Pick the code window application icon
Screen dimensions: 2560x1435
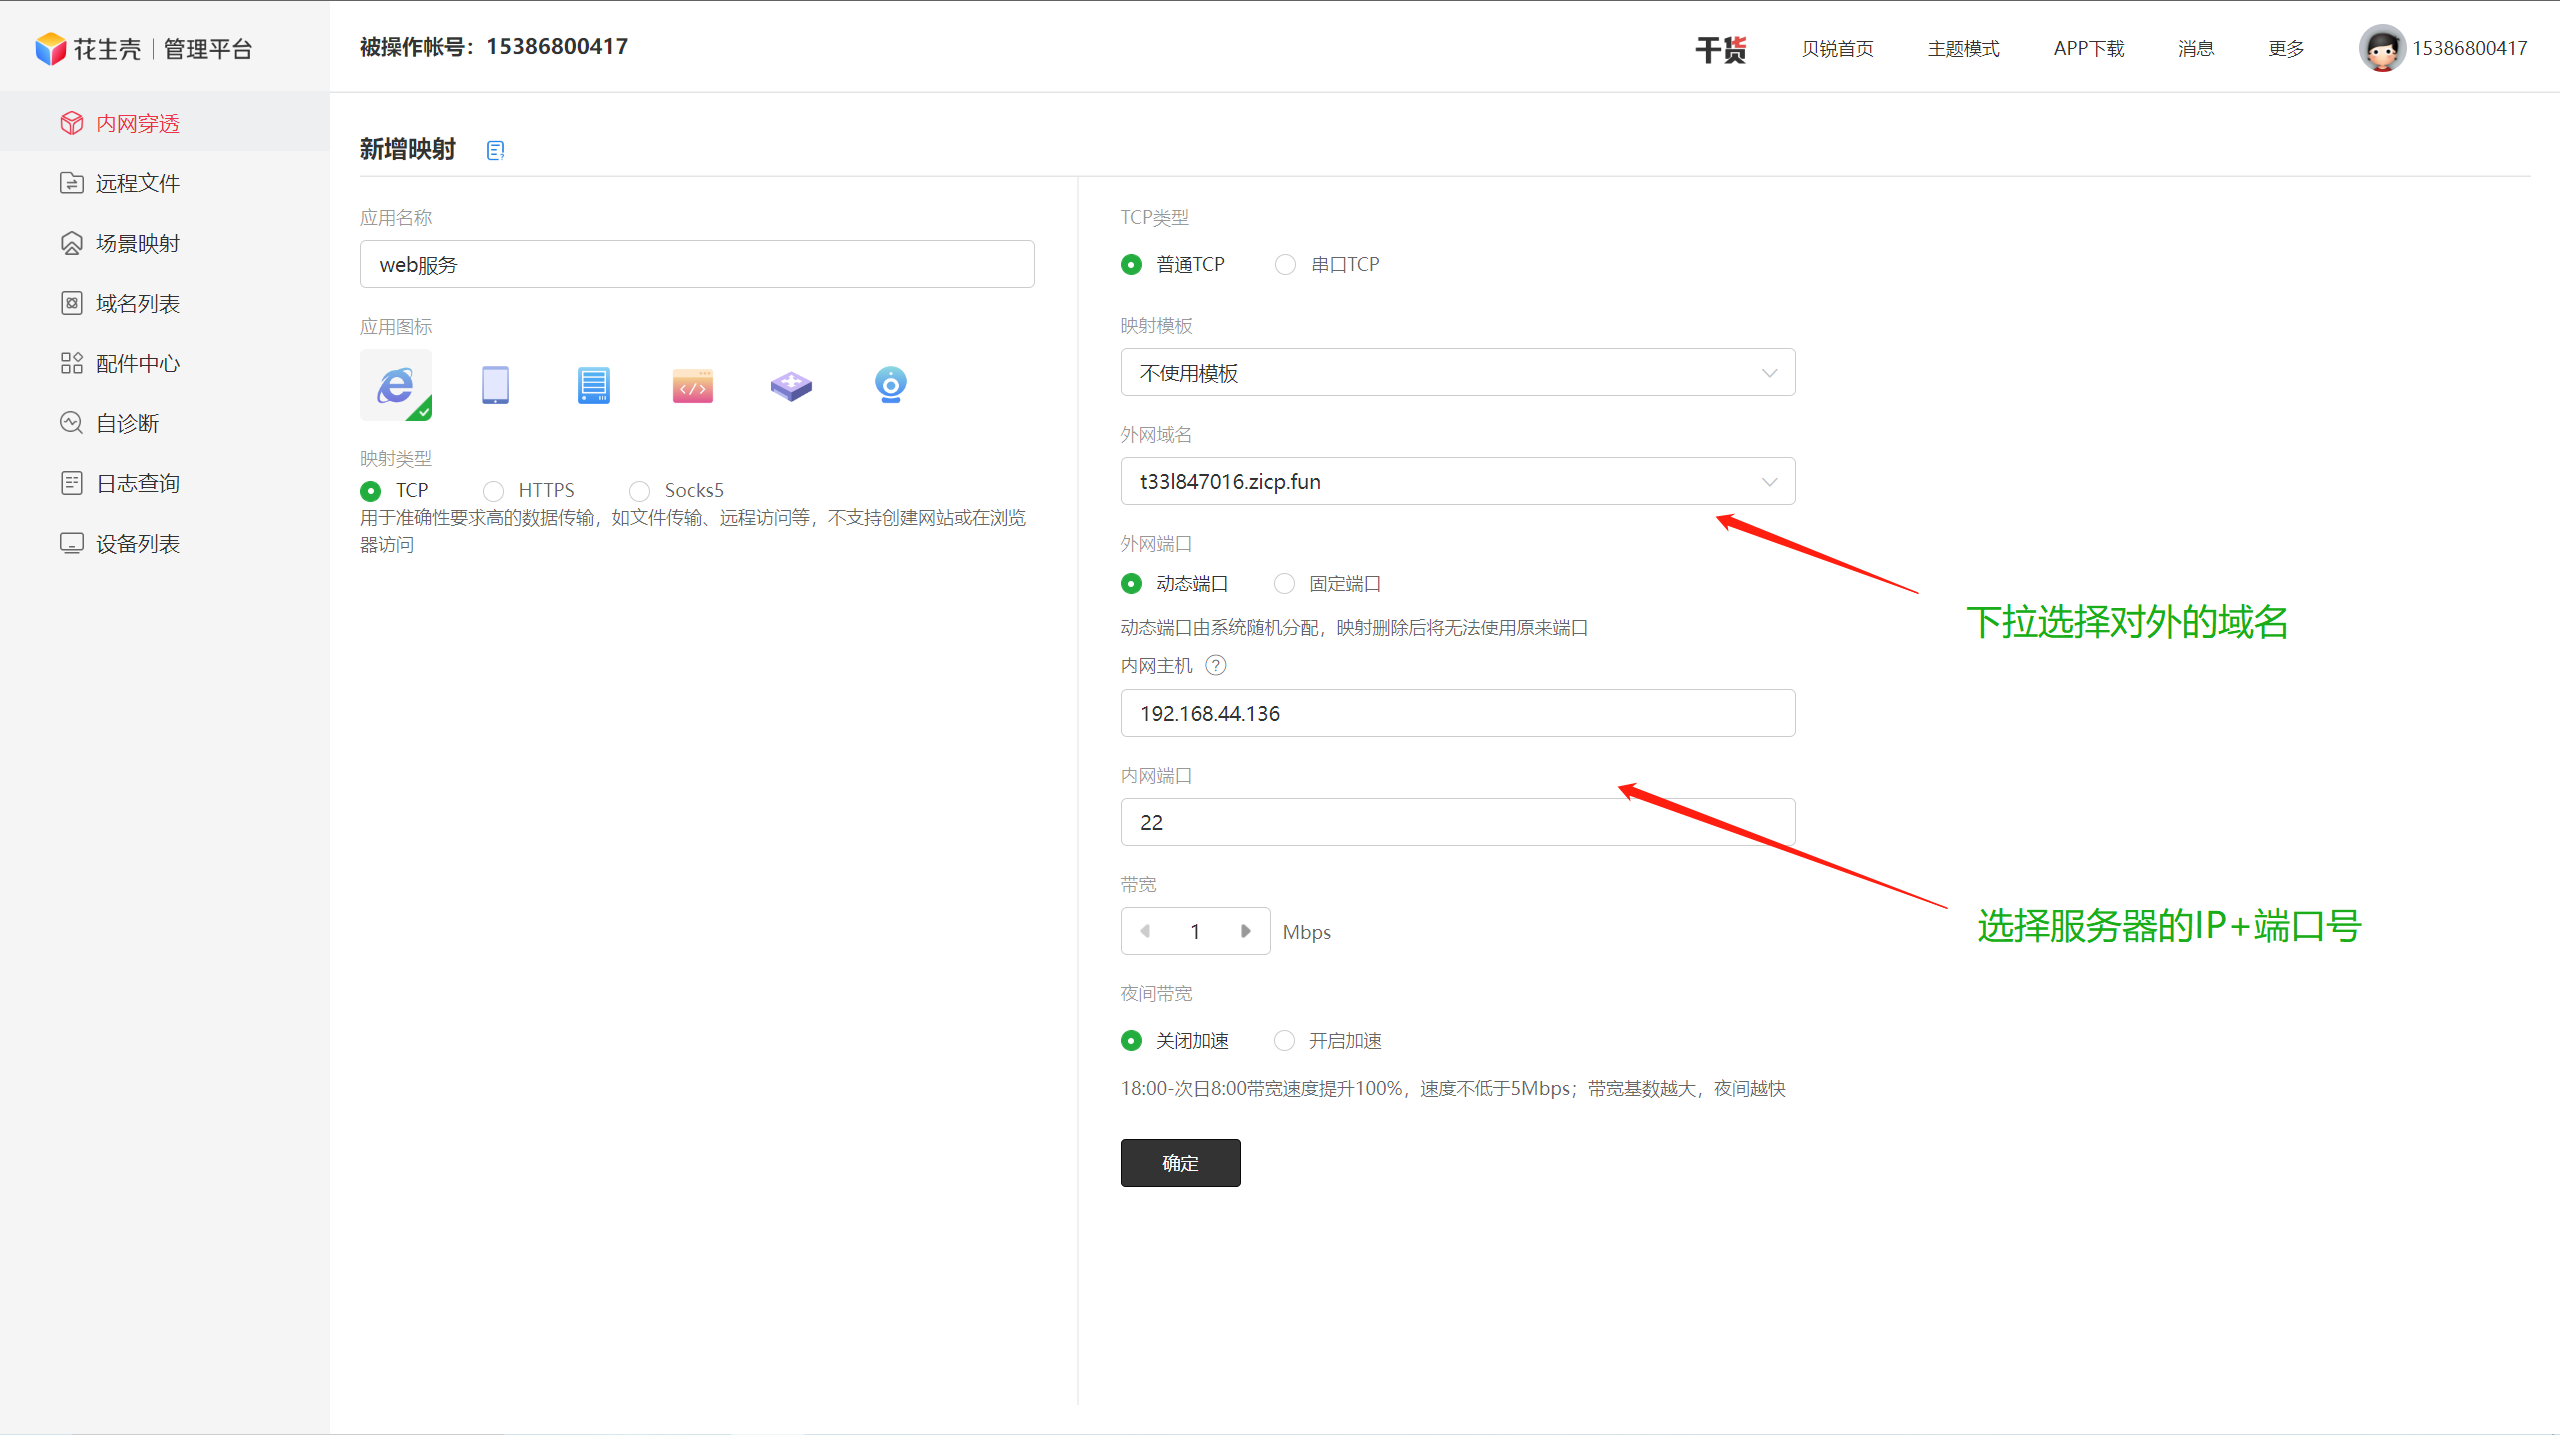coord(692,385)
